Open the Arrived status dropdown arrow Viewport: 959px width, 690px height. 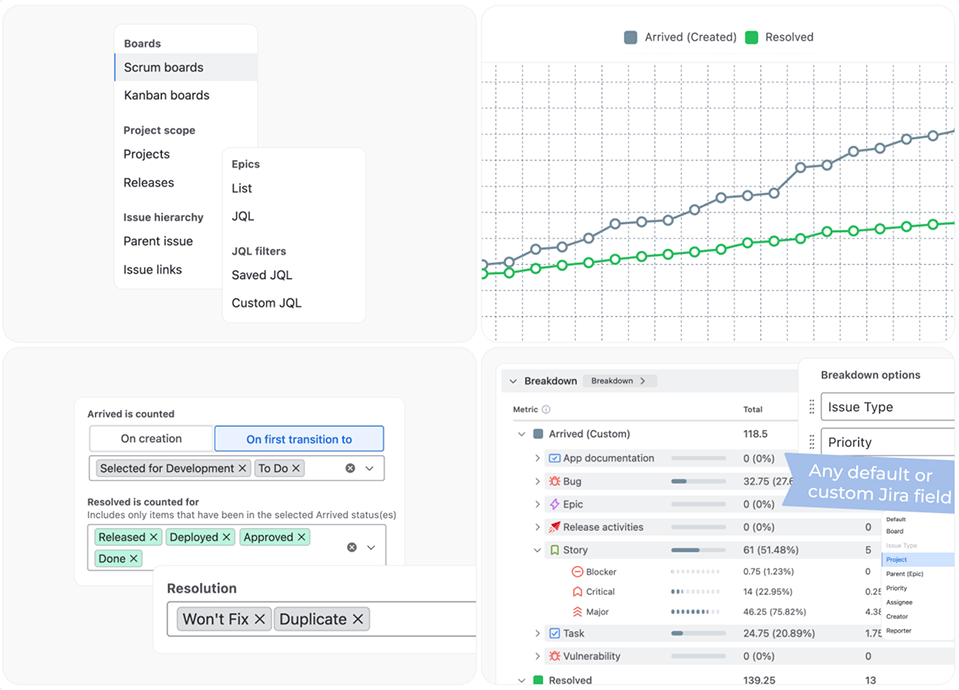coord(369,468)
